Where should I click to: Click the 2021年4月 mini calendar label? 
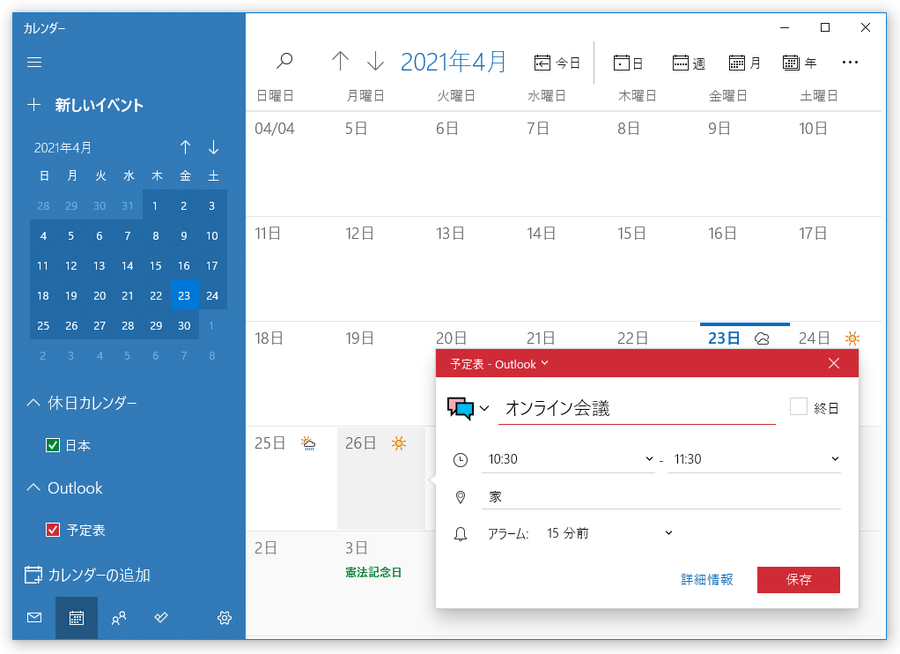pos(63,148)
